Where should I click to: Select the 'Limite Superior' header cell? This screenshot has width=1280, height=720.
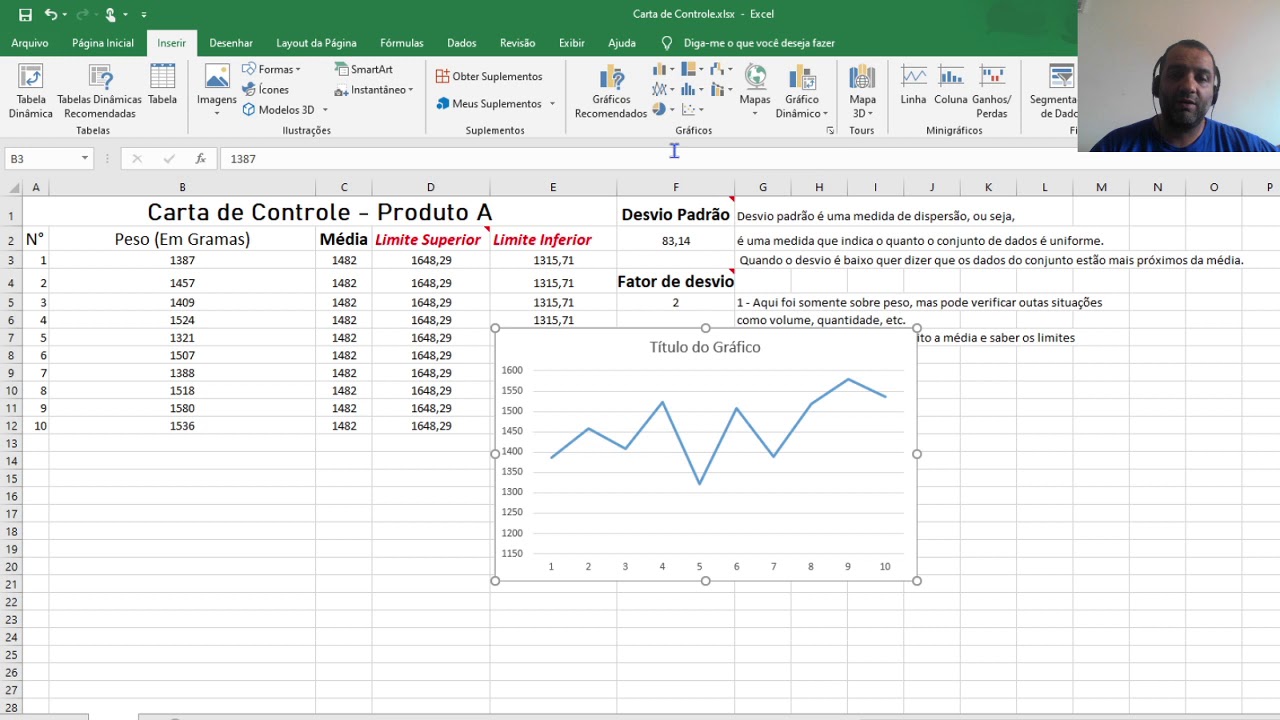[x=431, y=239]
